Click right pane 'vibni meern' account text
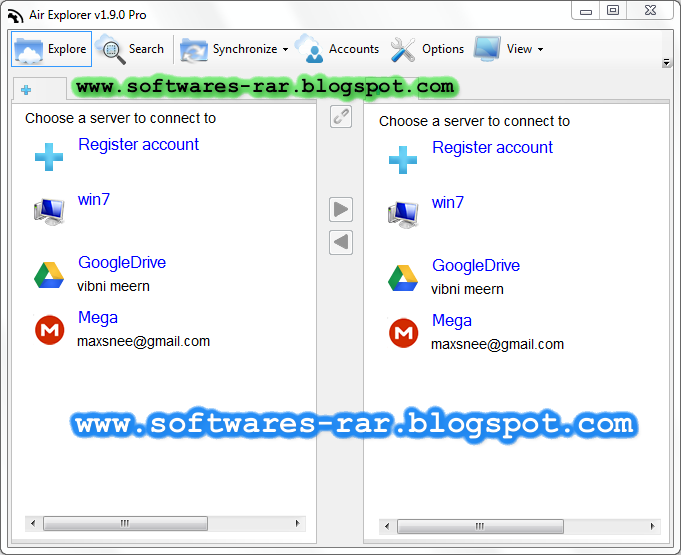 point(467,289)
